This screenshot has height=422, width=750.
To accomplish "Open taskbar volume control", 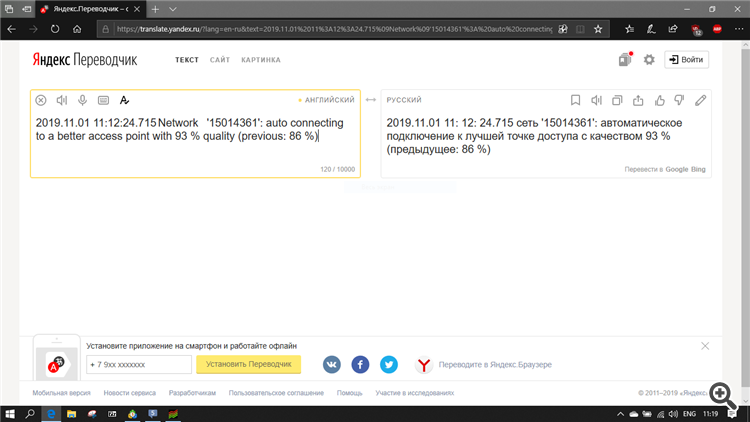I will click(673, 414).
